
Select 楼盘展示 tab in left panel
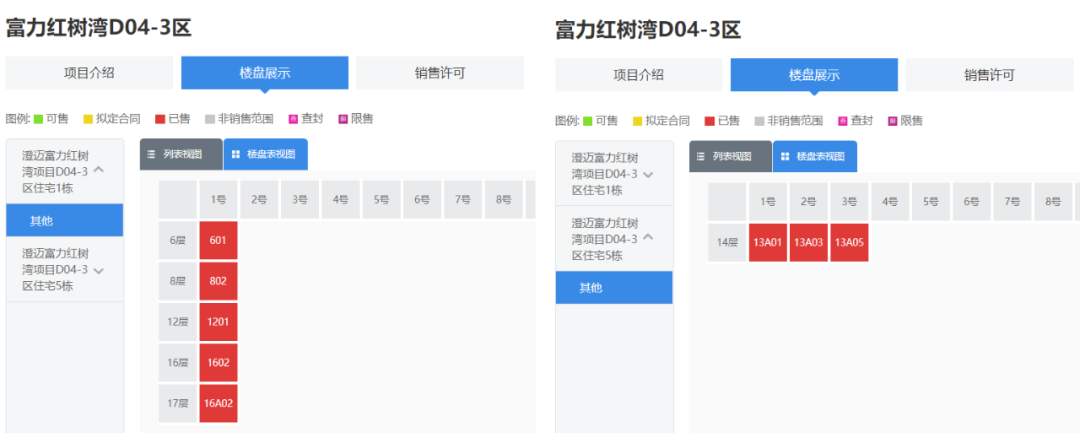tap(265, 73)
